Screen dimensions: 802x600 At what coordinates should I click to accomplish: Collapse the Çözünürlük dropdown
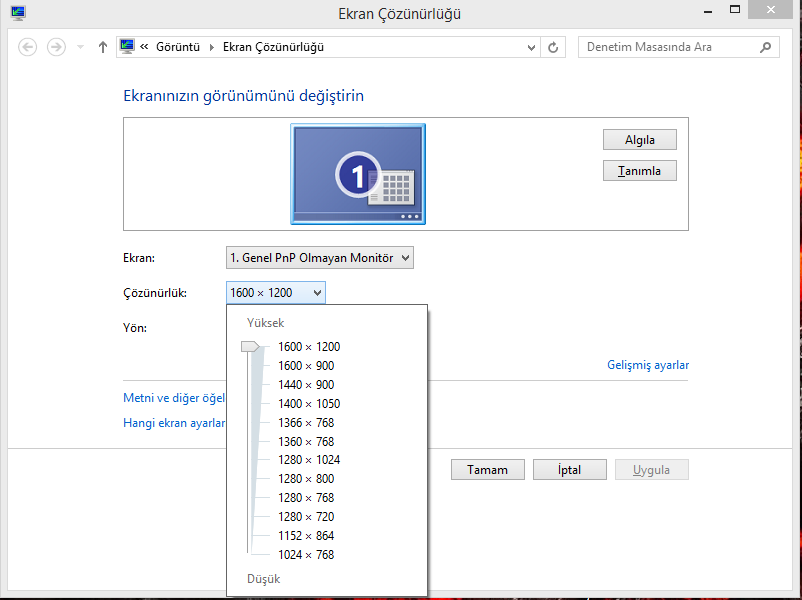click(x=276, y=293)
